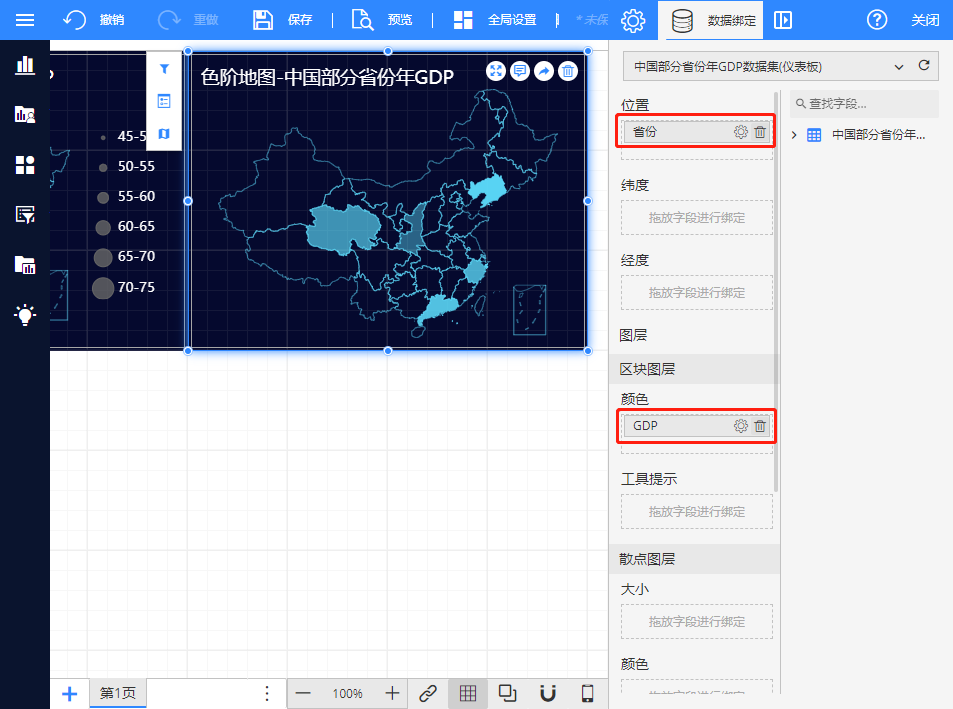Open page options three-dot menu
Screen dimensions: 953x709
267,693
